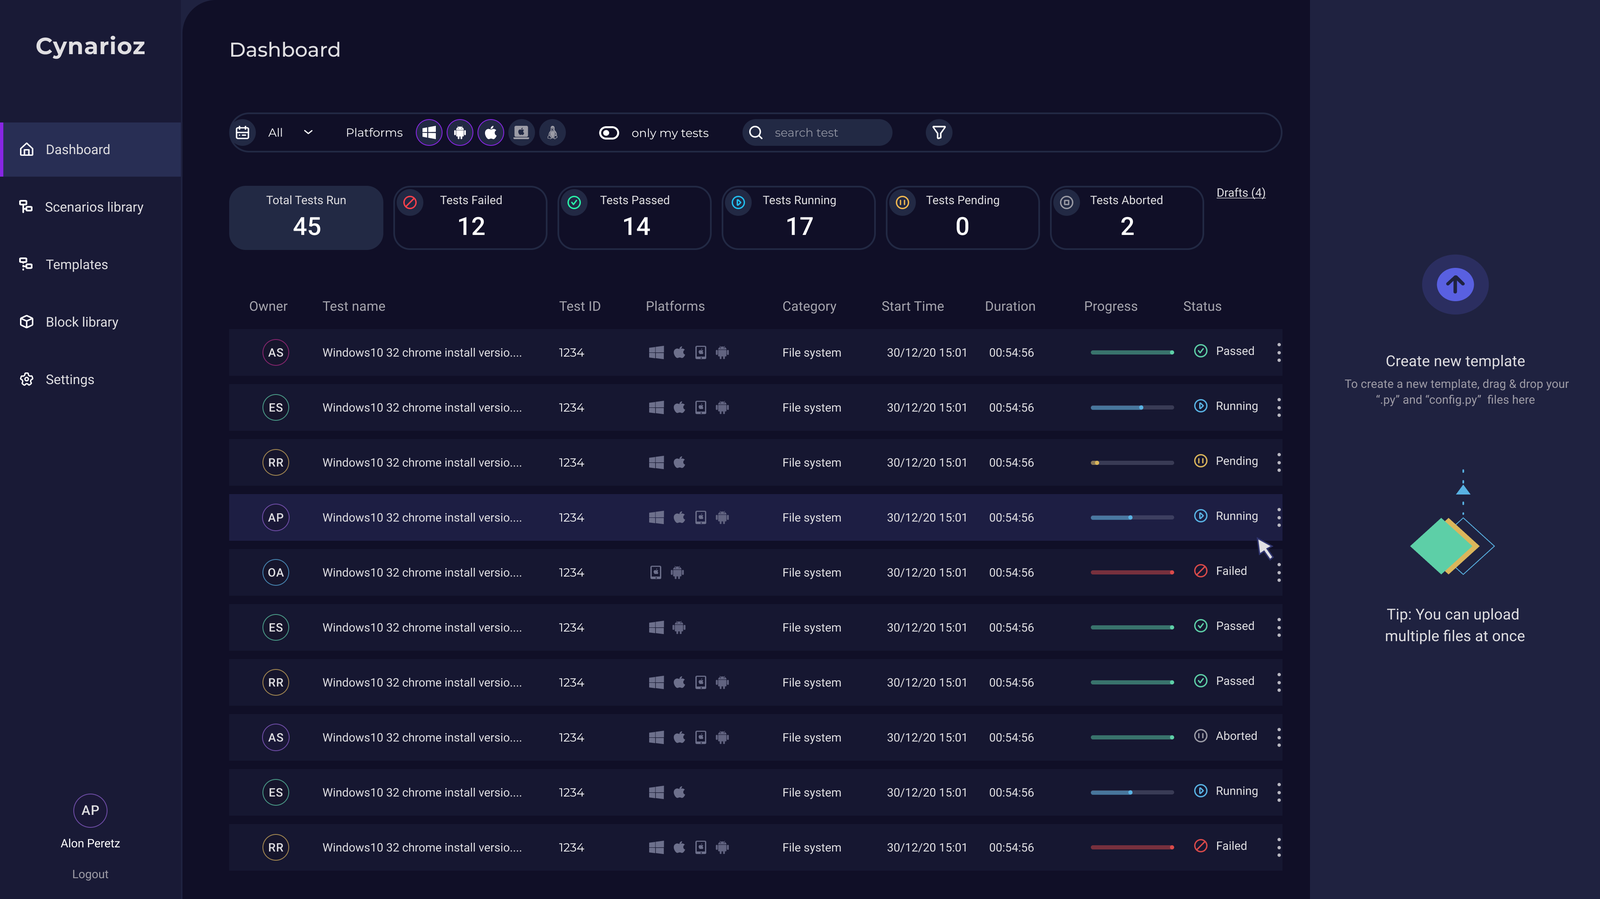This screenshot has width=1600, height=899.
Task: Click progress bar in RR Pending row
Action: (x=1132, y=462)
